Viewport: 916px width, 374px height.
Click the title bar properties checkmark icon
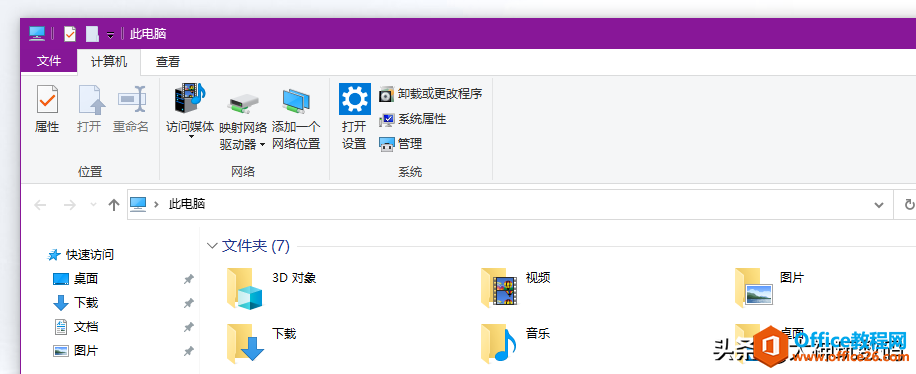70,34
